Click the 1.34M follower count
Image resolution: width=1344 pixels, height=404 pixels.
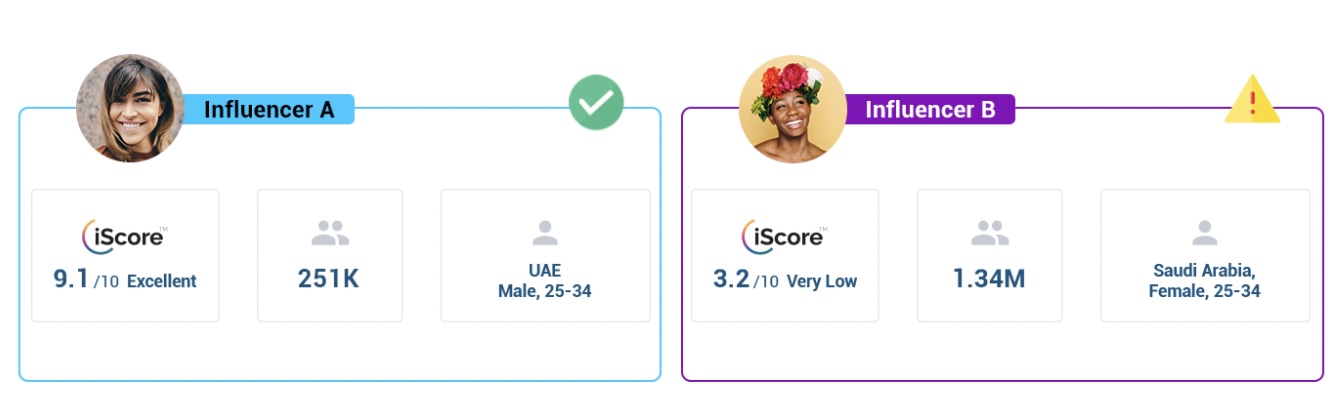(x=988, y=279)
